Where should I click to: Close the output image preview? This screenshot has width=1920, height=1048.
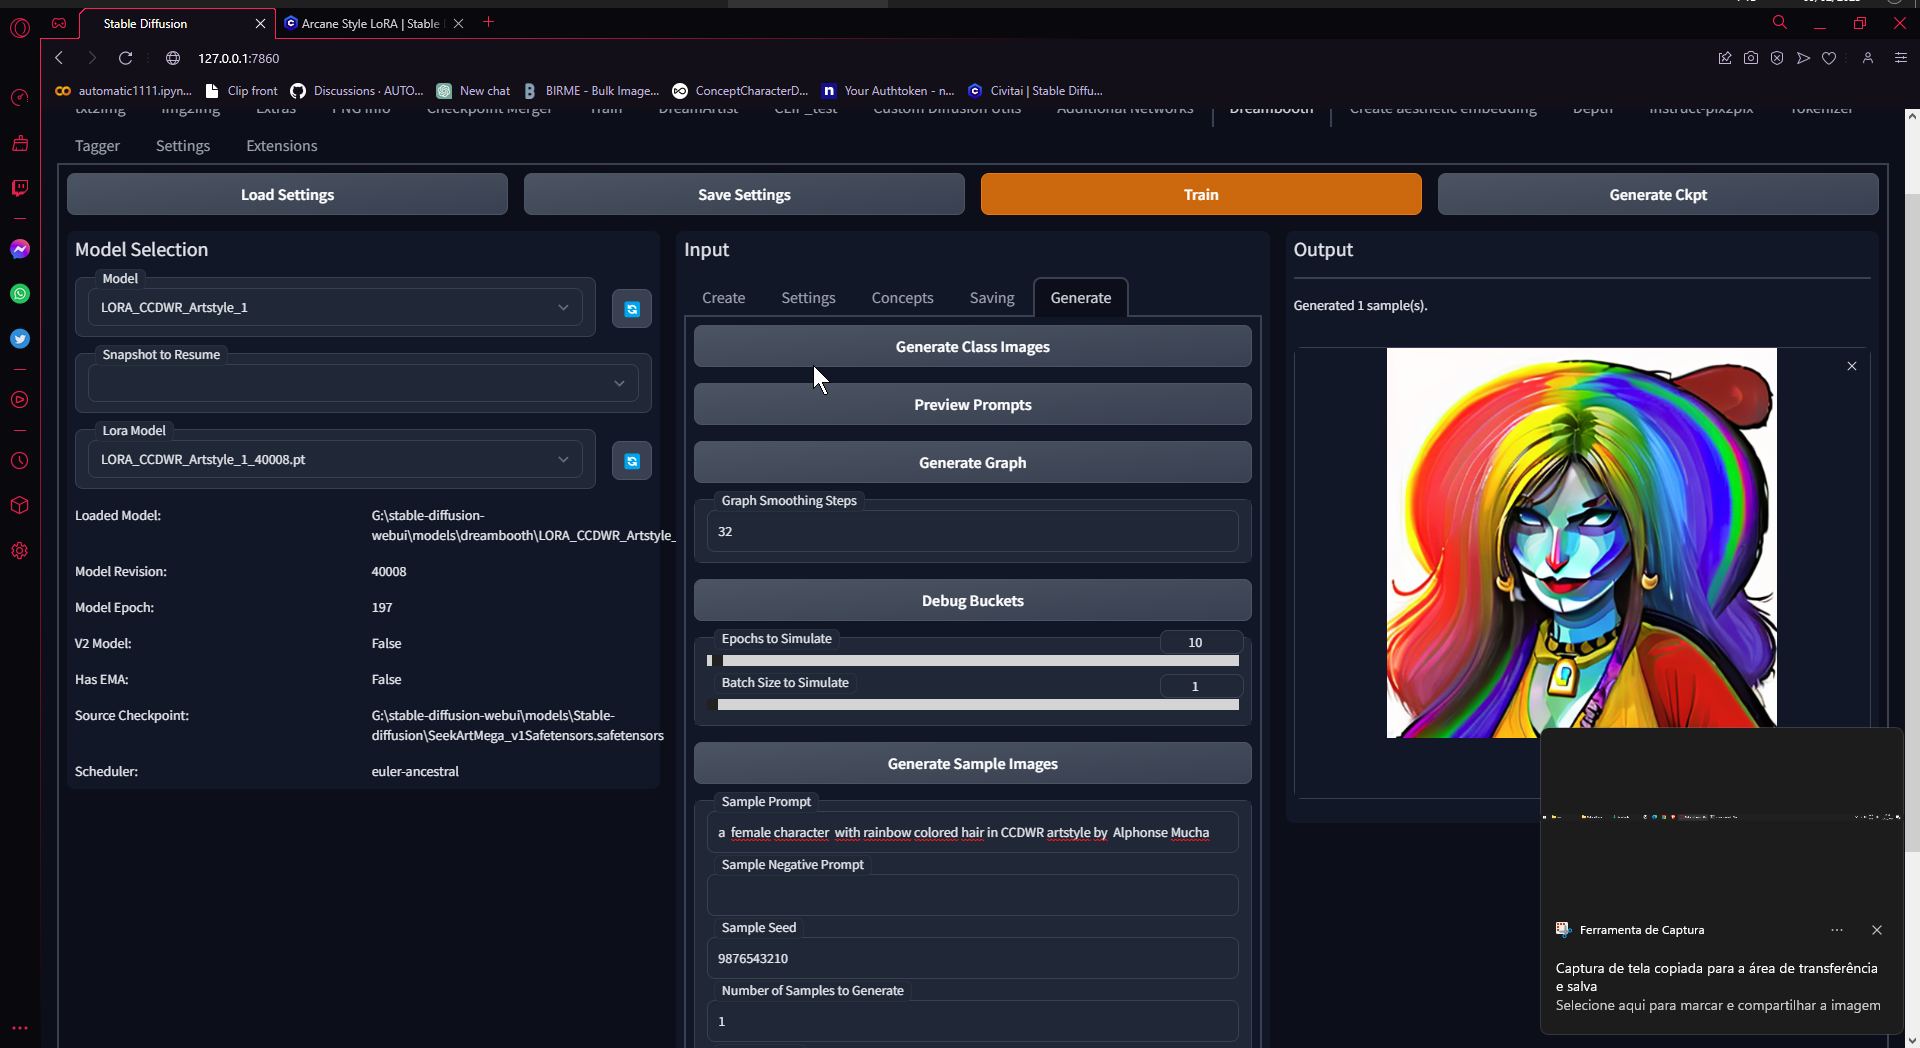pyautogui.click(x=1852, y=366)
